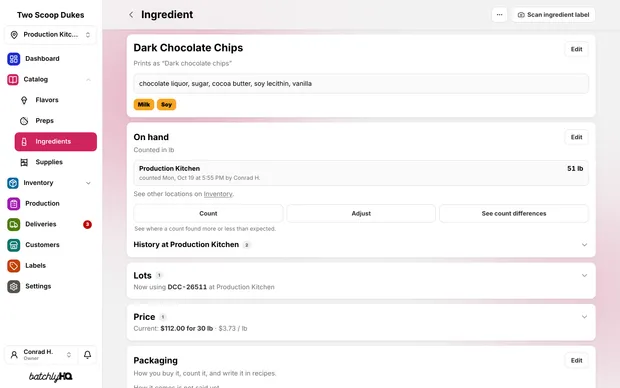This screenshot has width=620, height=388.
Task: Click Scan ingredient label button
Action: (553, 15)
